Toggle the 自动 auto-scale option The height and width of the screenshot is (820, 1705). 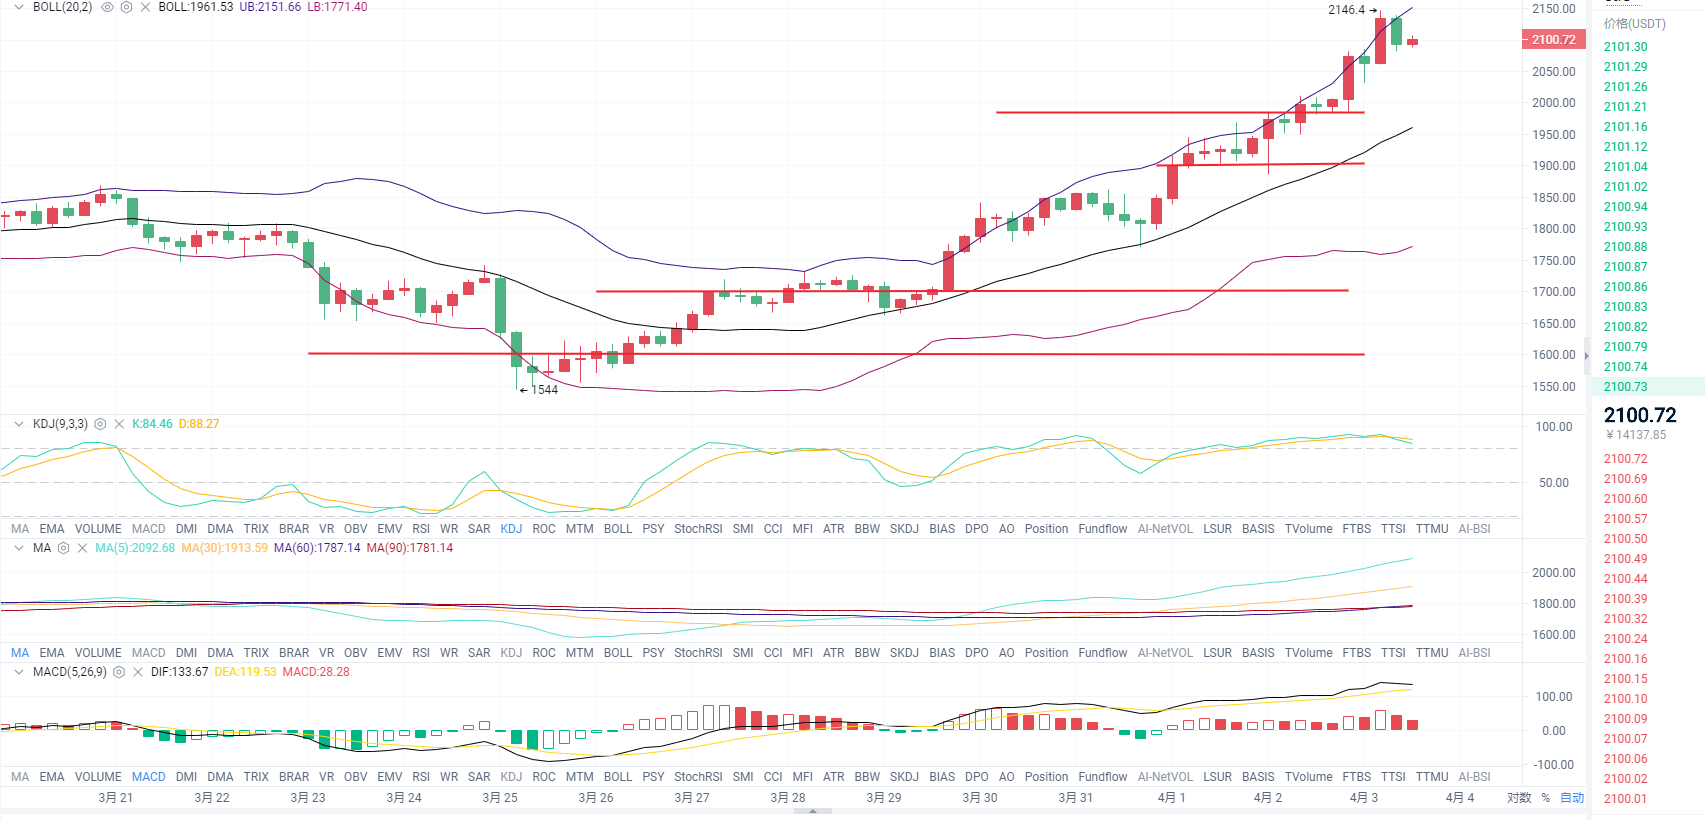point(1572,798)
